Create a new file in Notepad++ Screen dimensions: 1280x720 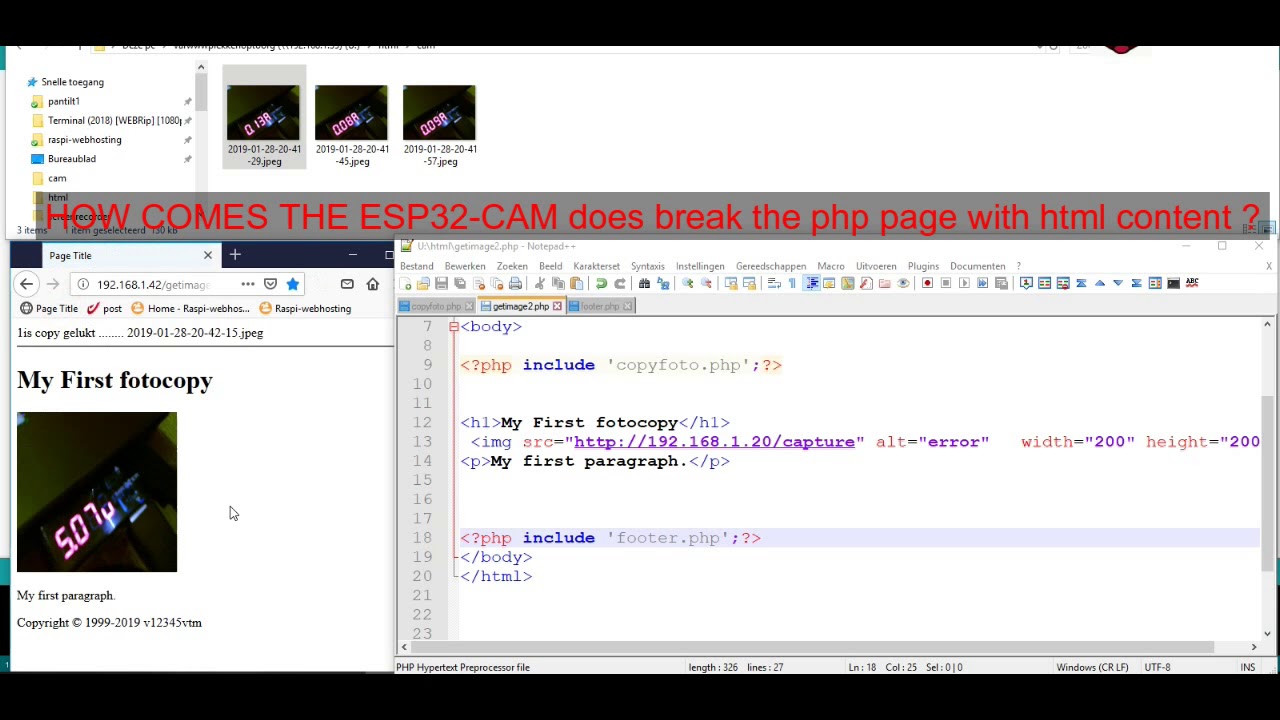(406, 284)
